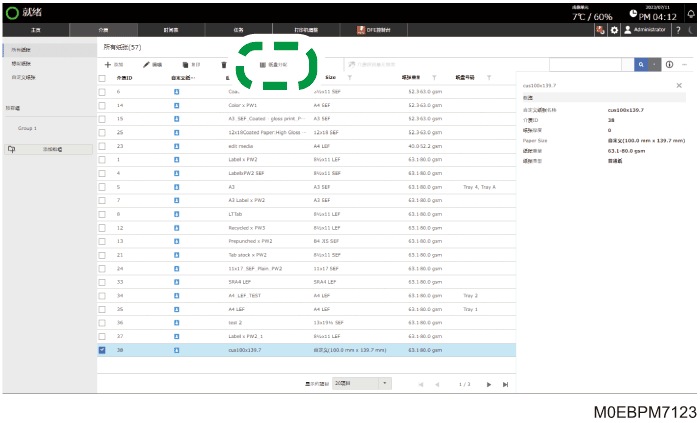Screen dimensions: 700x423
Task: Open the rows-per-page dropdown at bottom
Action: 362,384
